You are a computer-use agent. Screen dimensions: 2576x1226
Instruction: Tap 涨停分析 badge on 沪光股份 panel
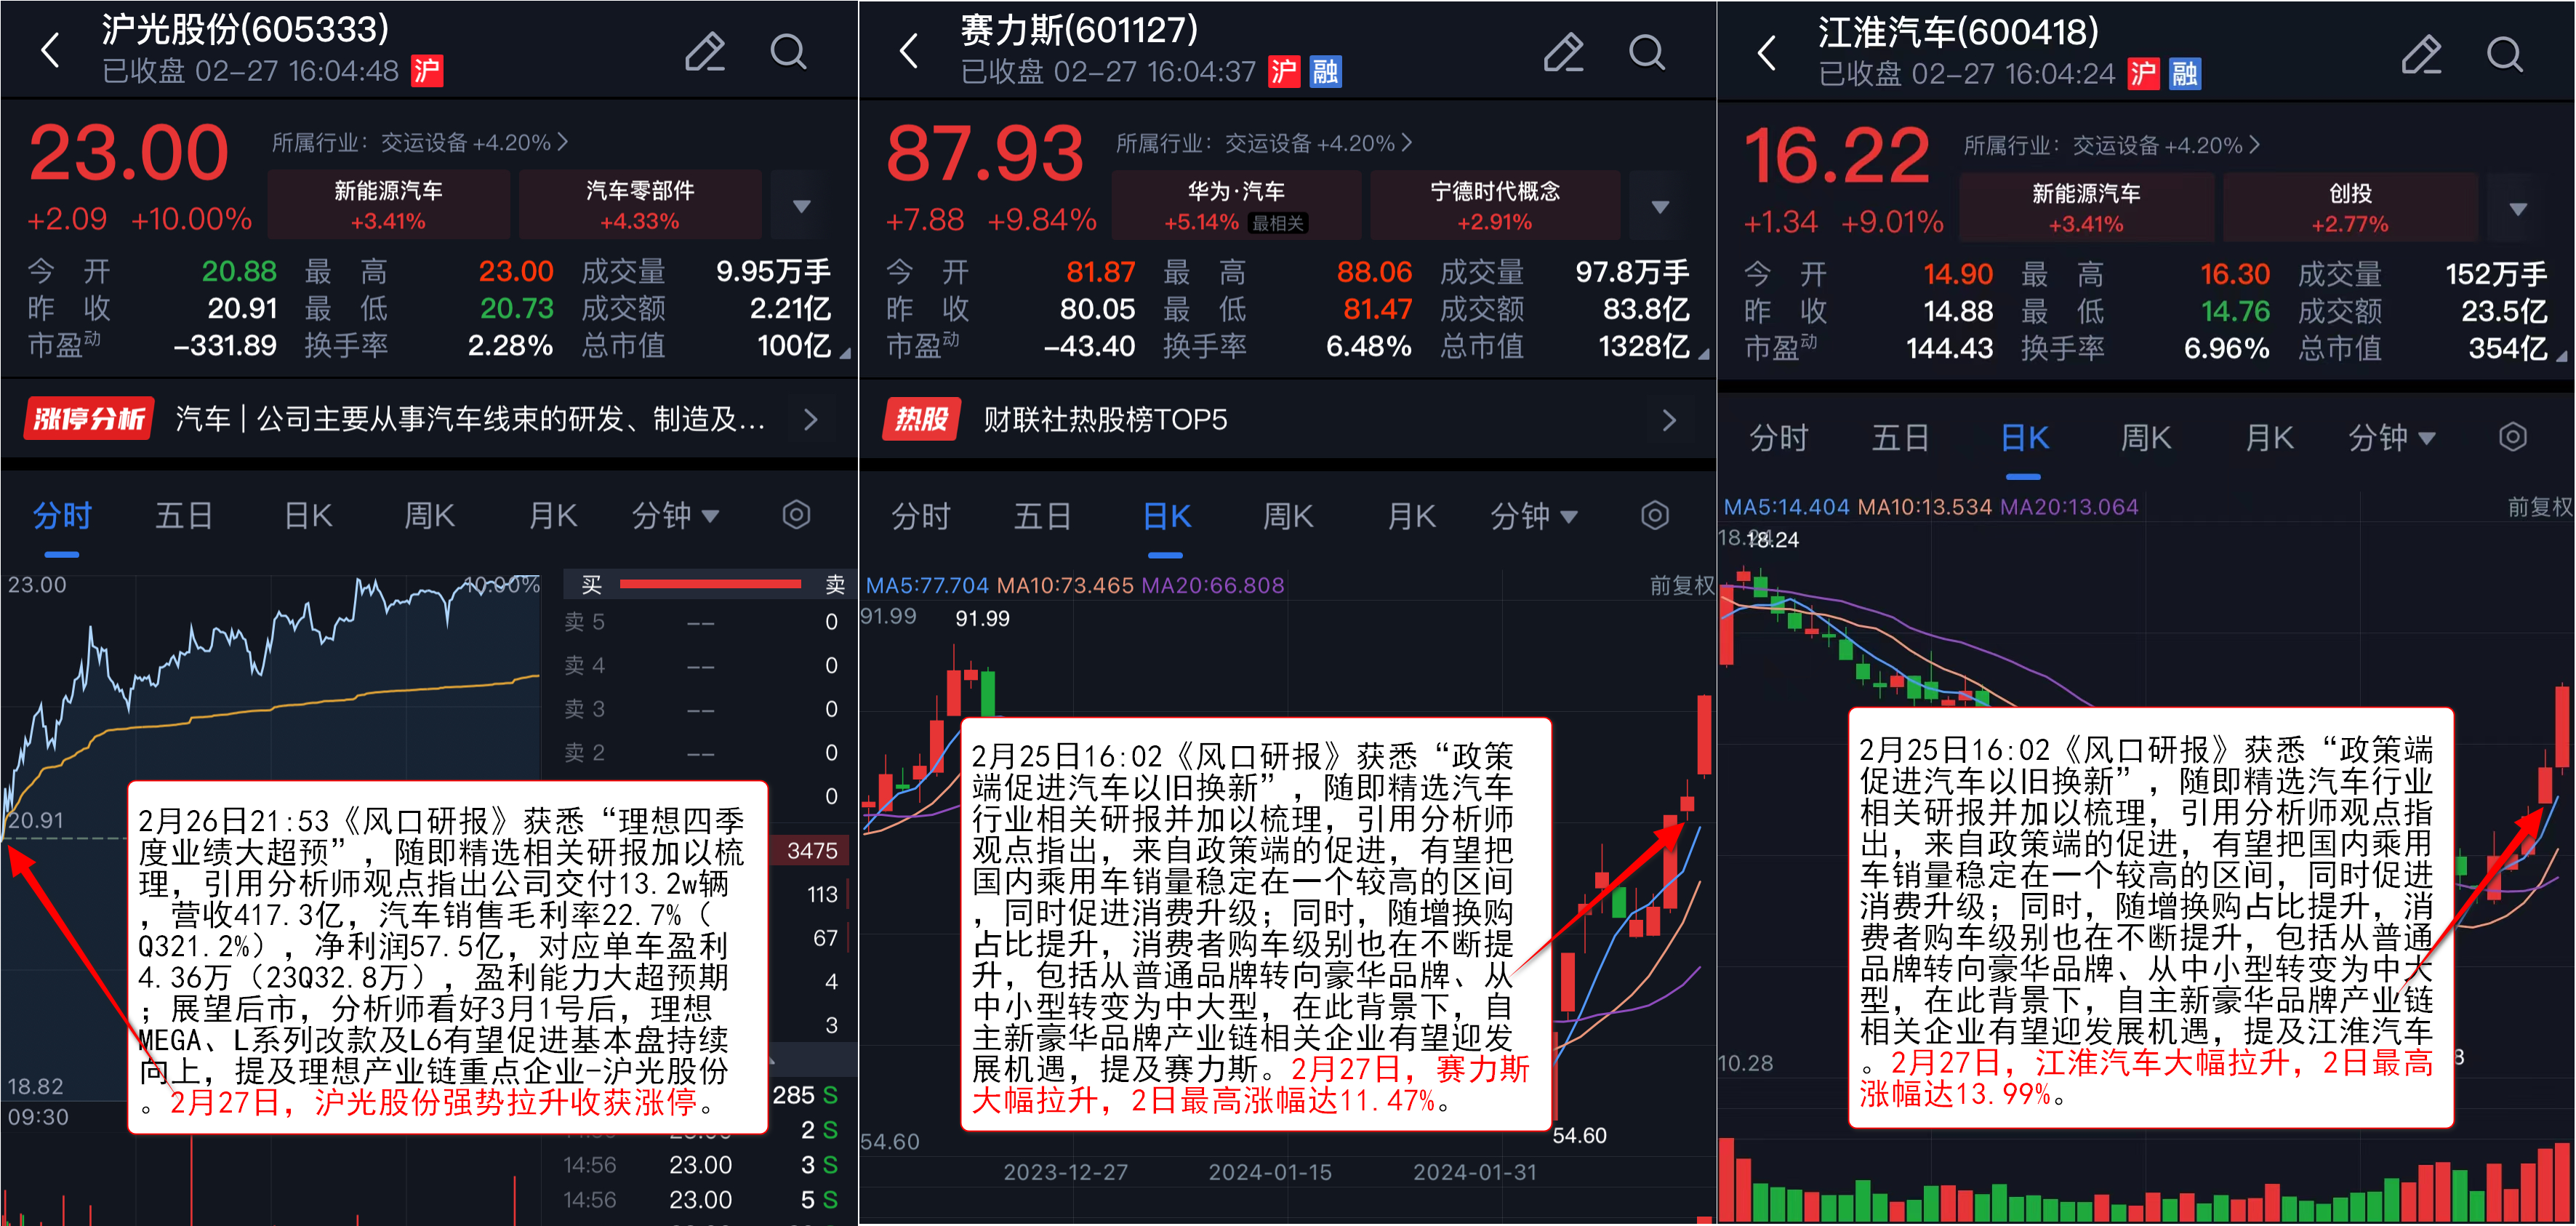pyautogui.click(x=89, y=418)
